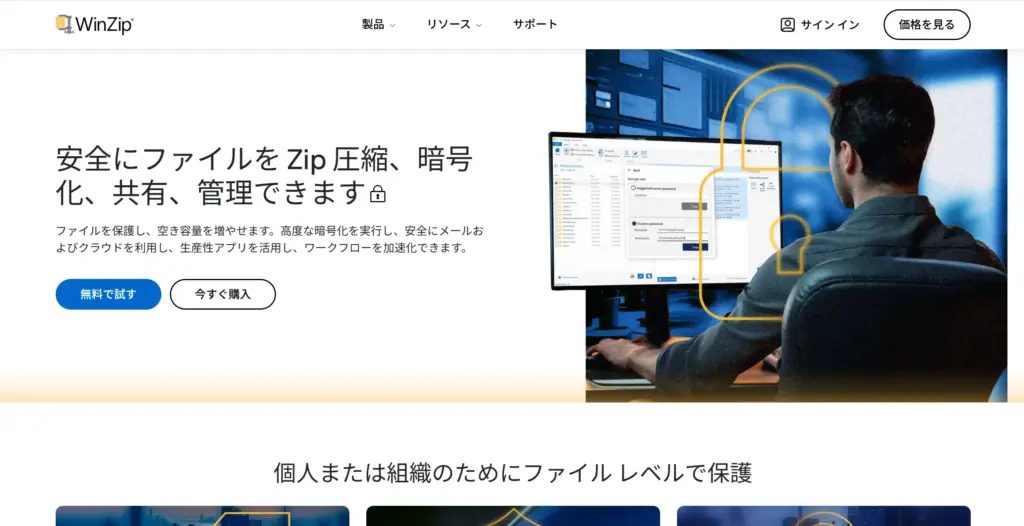This screenshot has height=526, width=1024.
Task: Open the right feature card image
Action: [x=823, y=516]
